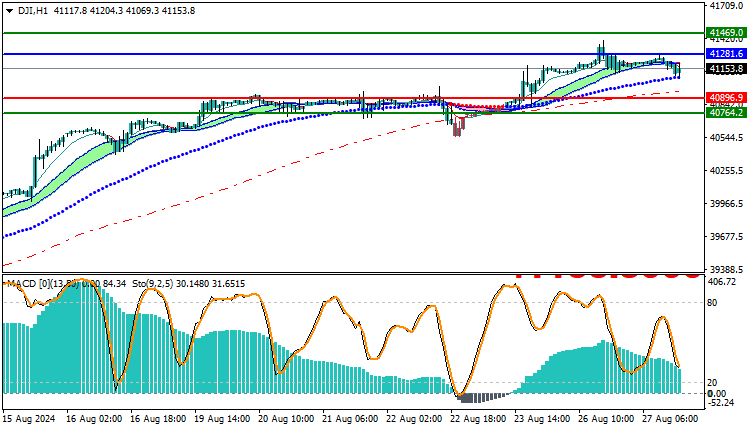Viewport: 750px width, 430px height.
Task: Click the 39677.5 price scale value
Action: pos(727,237)
